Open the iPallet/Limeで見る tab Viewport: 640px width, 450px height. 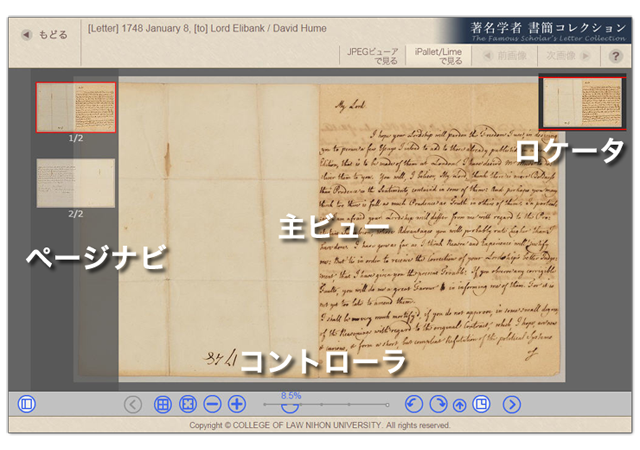click(x=437, y=55)
